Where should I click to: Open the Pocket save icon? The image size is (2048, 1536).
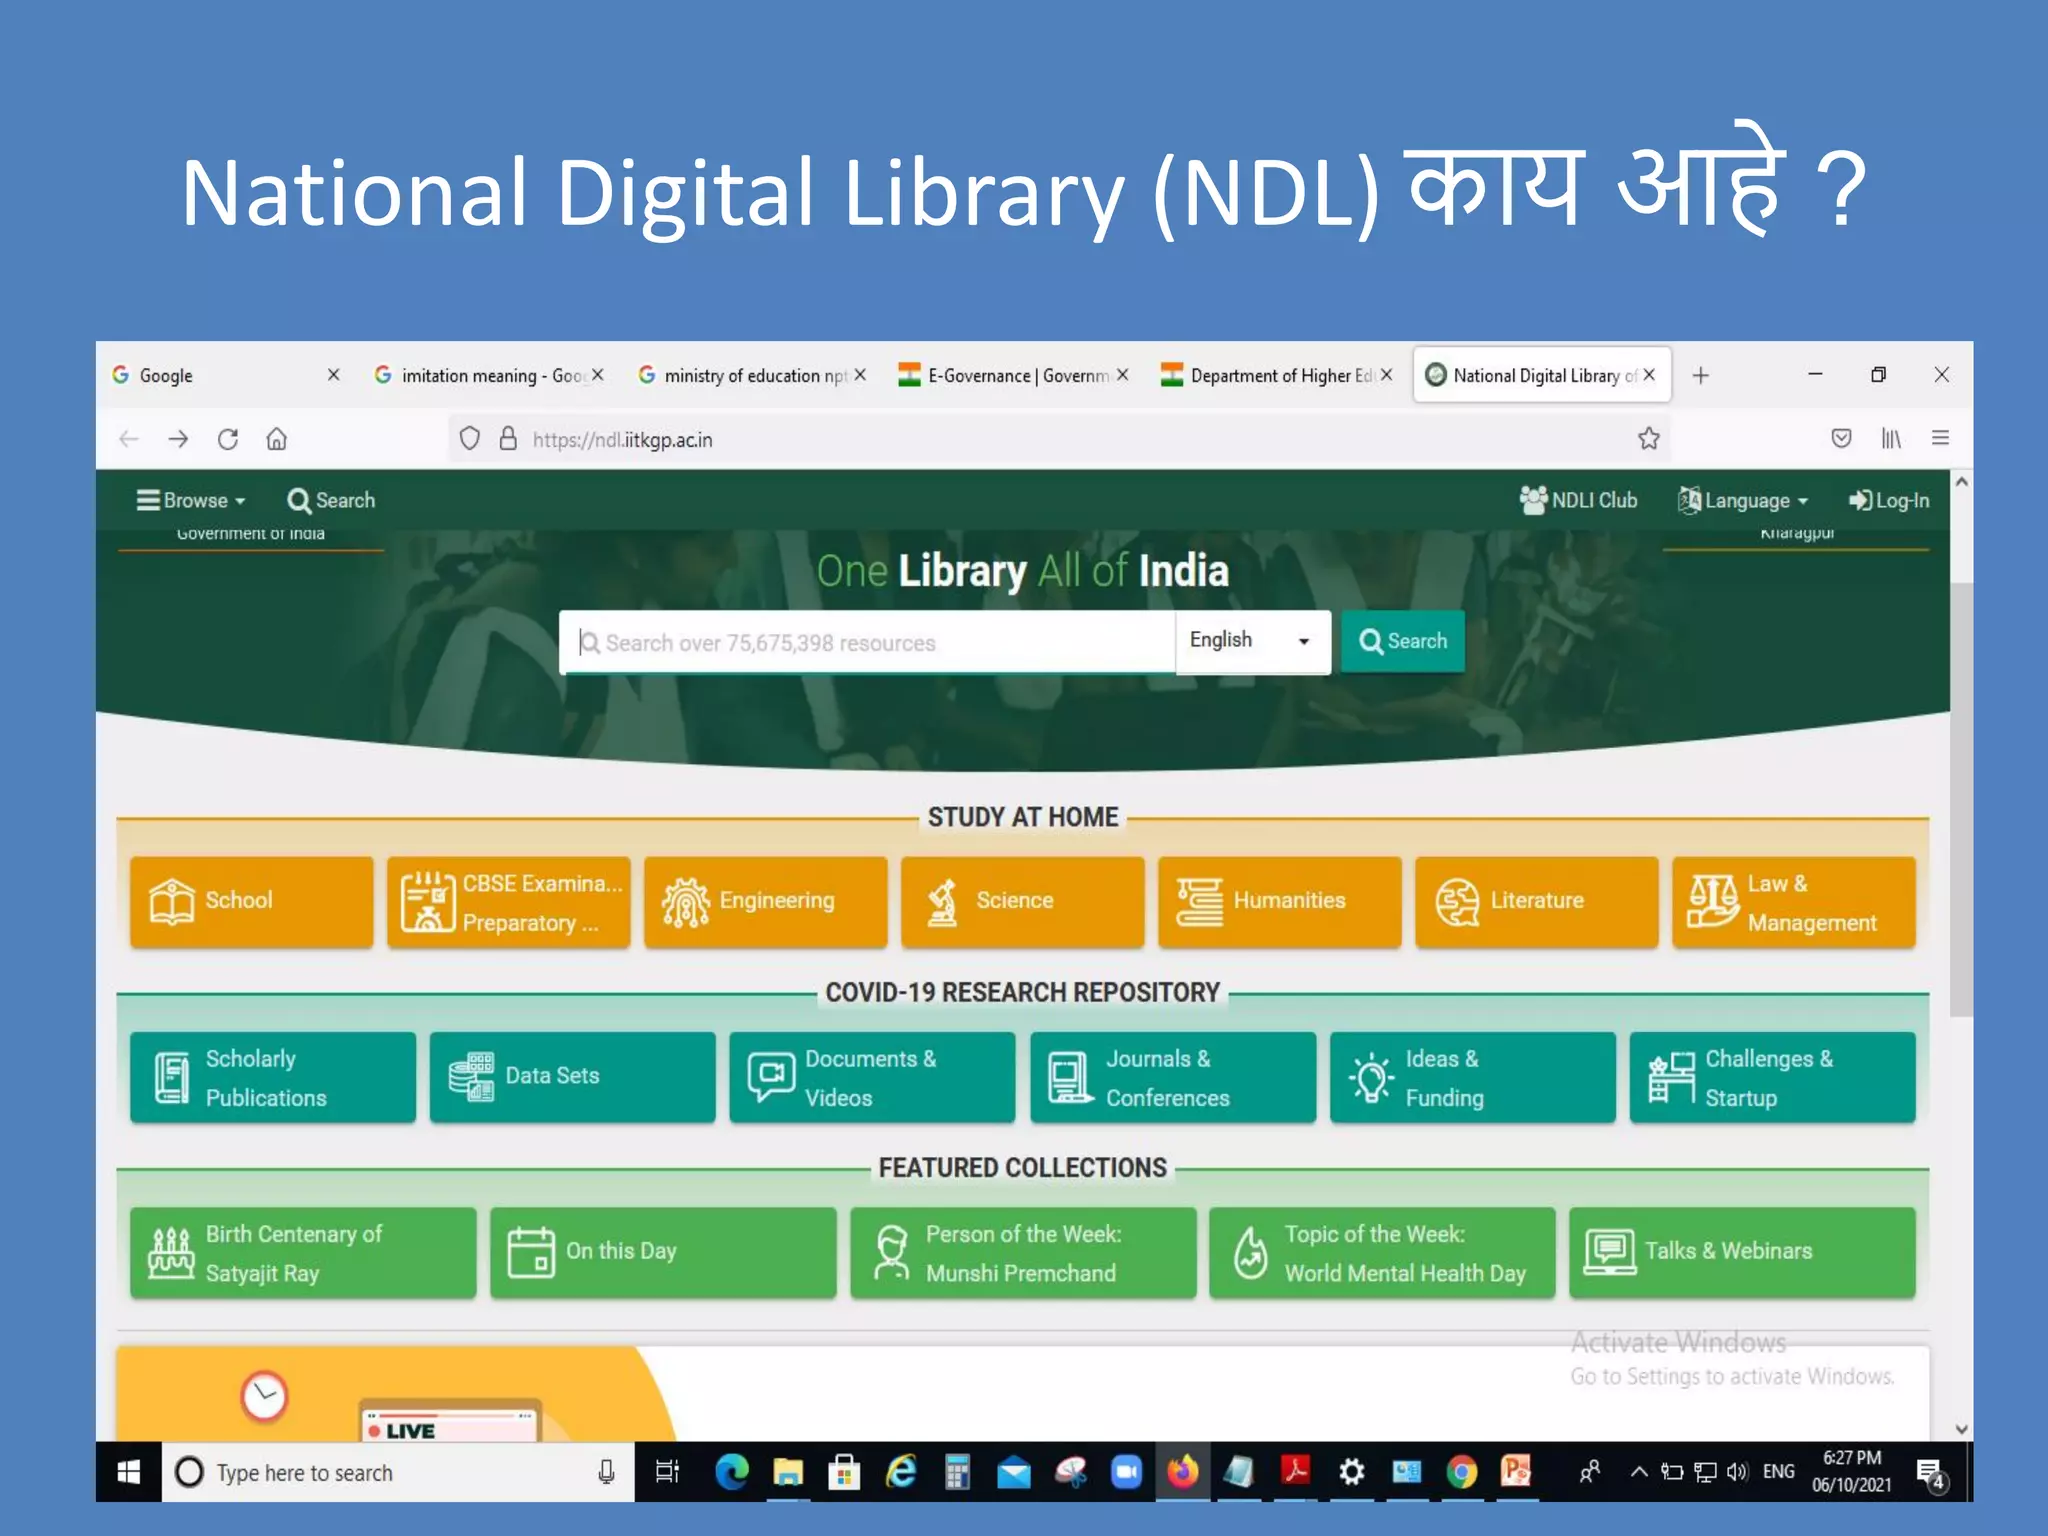[1841, 438]
